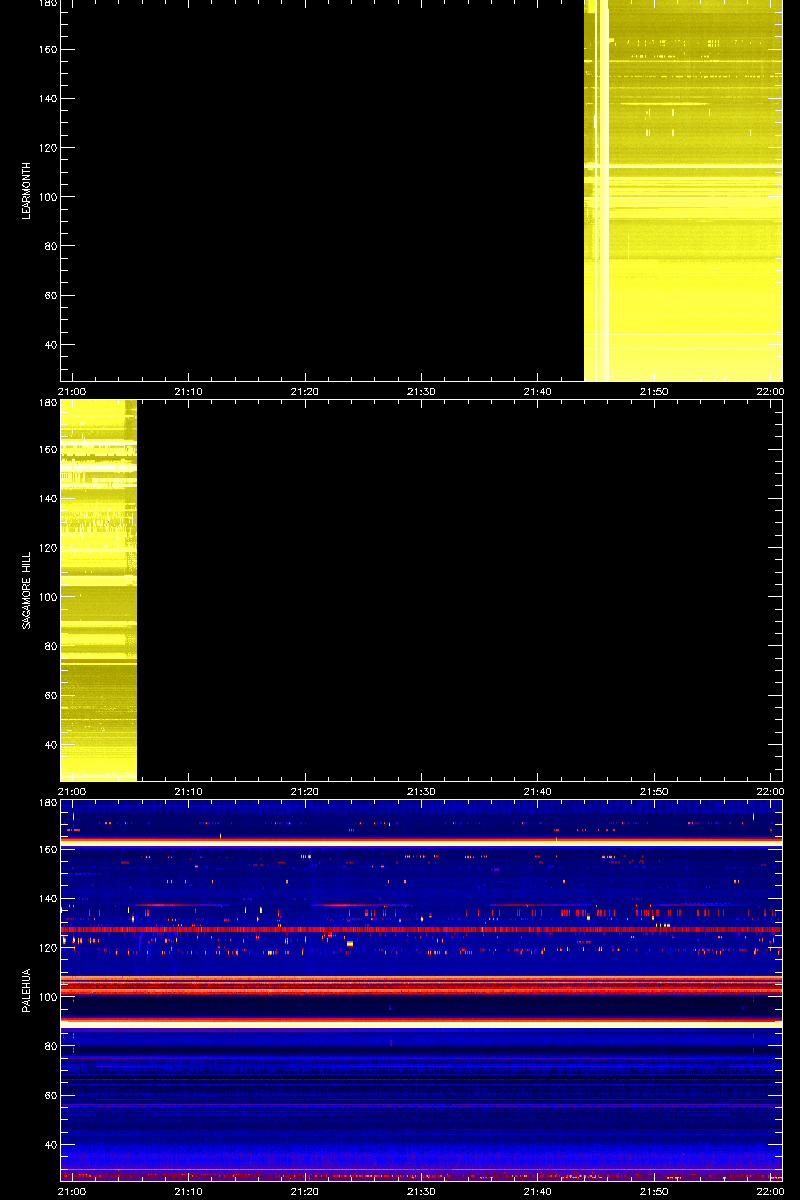Image resolution: width=800 pixels, height=1200 pixels.
Task: Click the 80 frequency tick on Sagamore Hill axis
Action: pos(51,646)
